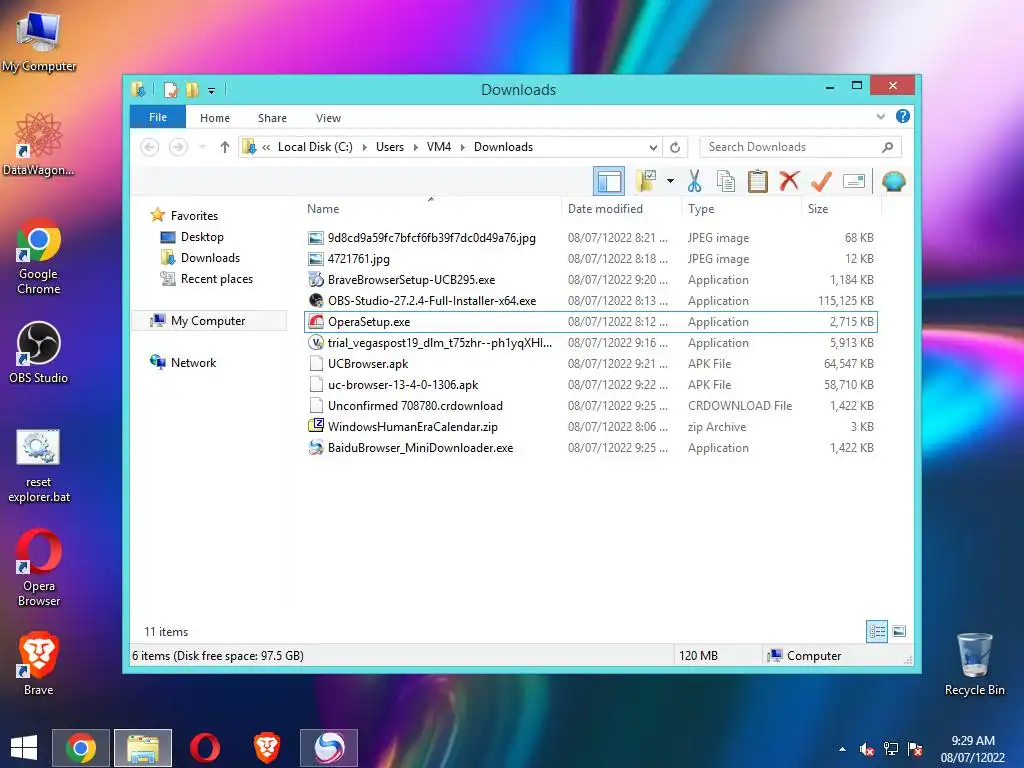Open Brave from the taskbar
Screen dimensions: 1024x768
[266, 748]
